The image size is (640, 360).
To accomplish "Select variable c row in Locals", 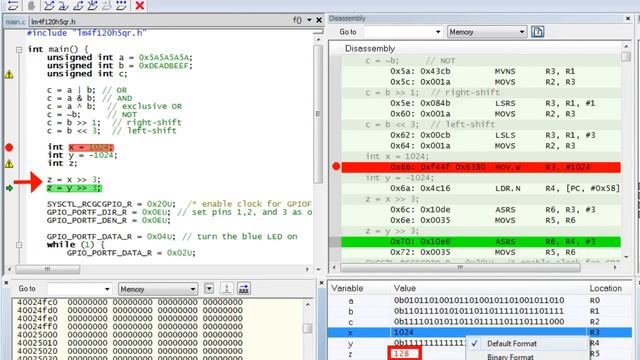I will click(480, 322).
